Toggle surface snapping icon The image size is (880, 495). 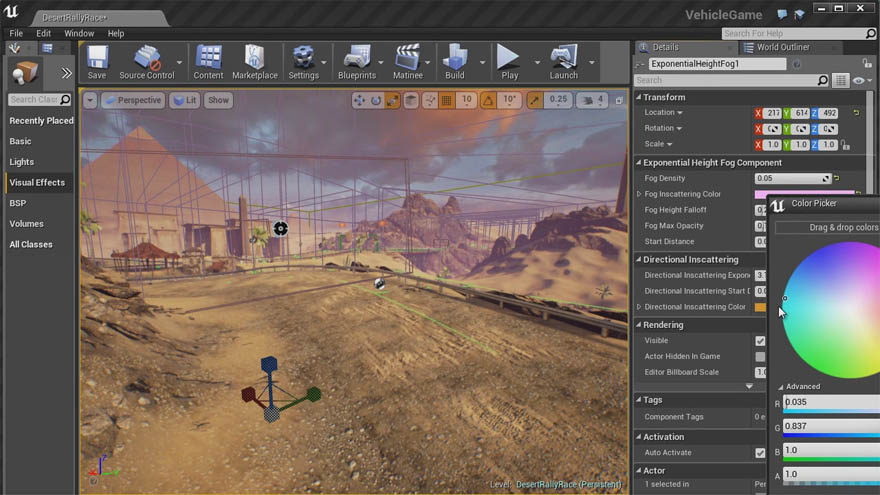[x=430, y=100]
